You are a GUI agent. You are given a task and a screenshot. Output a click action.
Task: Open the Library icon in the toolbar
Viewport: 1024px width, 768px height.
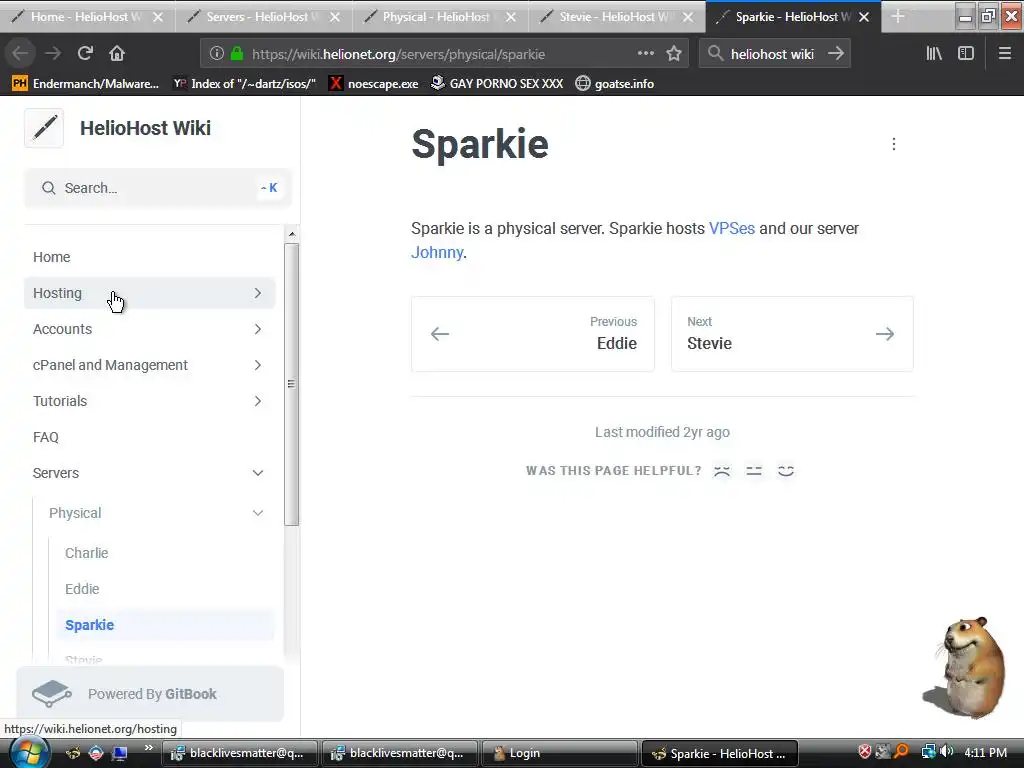click(934, 54)
